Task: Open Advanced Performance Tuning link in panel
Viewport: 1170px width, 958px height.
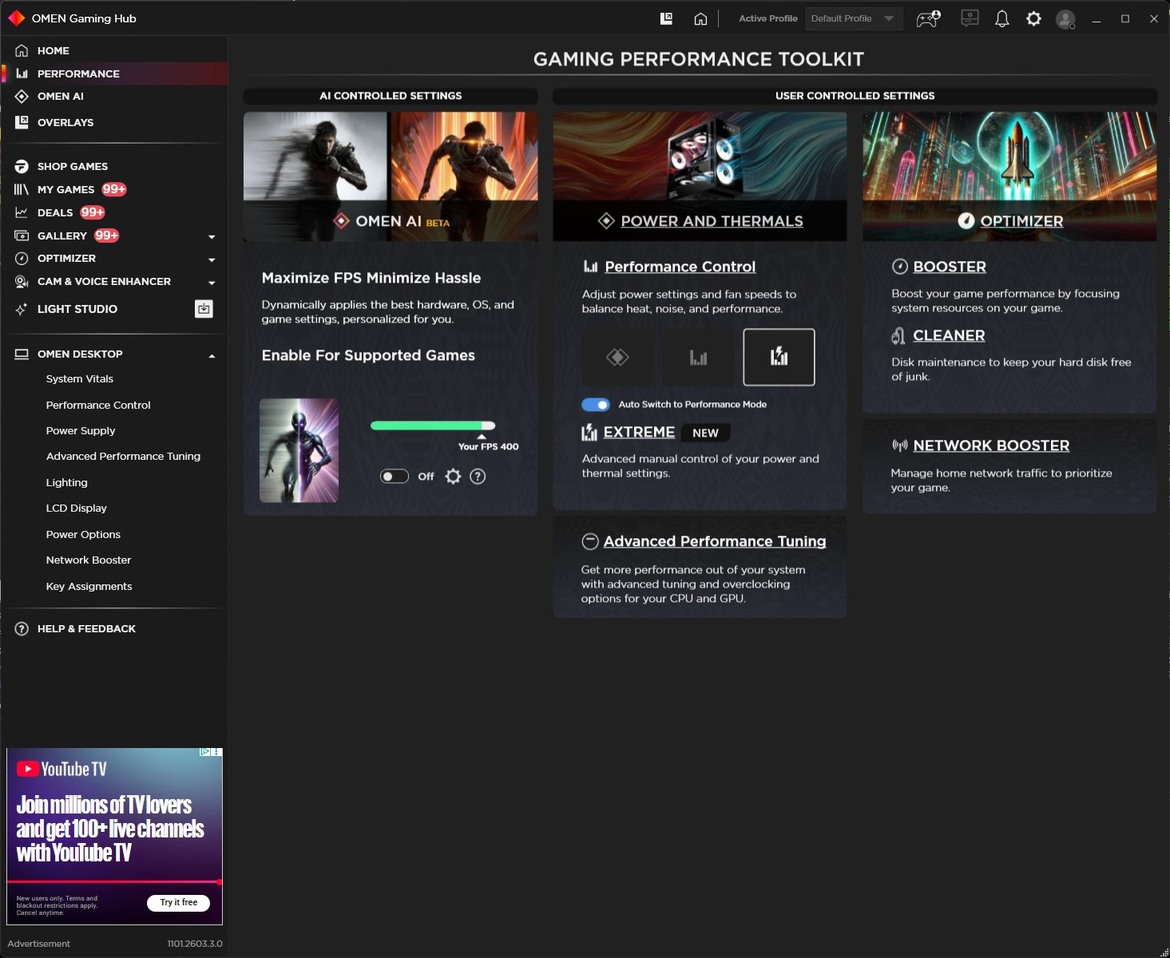Action: click(714, 541)
